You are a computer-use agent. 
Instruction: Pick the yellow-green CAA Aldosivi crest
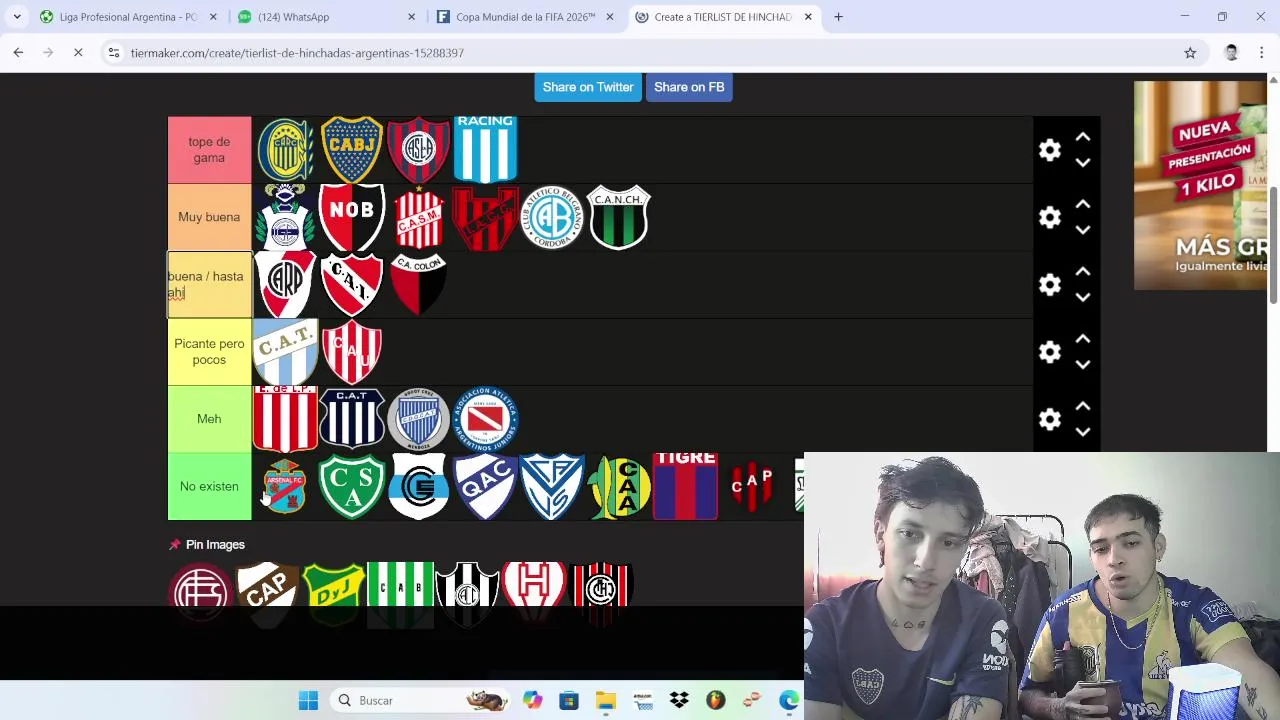[x=619, y=486]
